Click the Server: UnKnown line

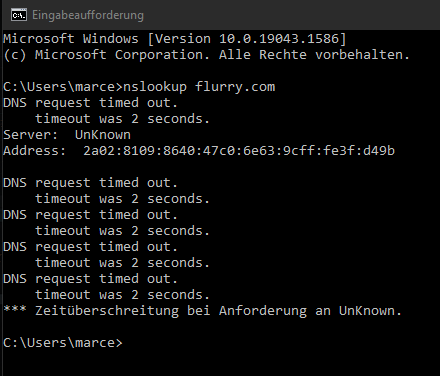pyautogui.click(x=67, y=135)
